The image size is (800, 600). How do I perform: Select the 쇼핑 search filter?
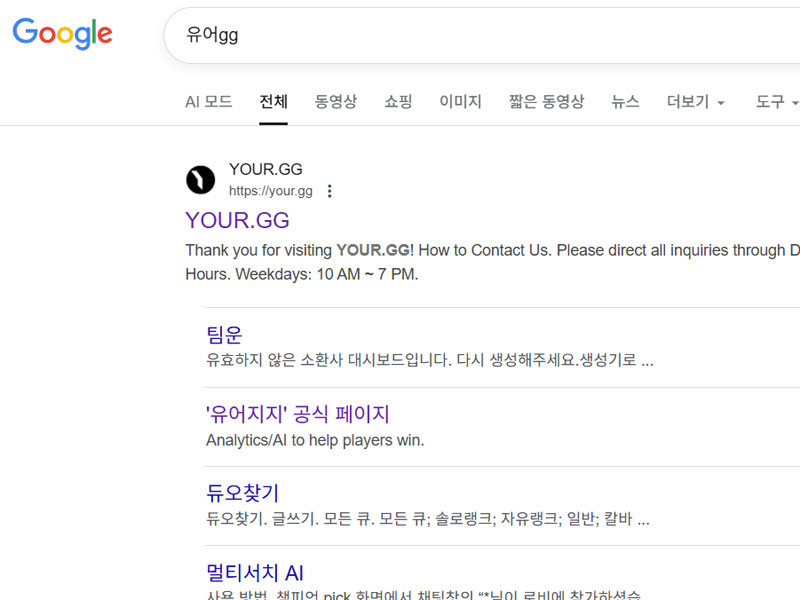398,101
